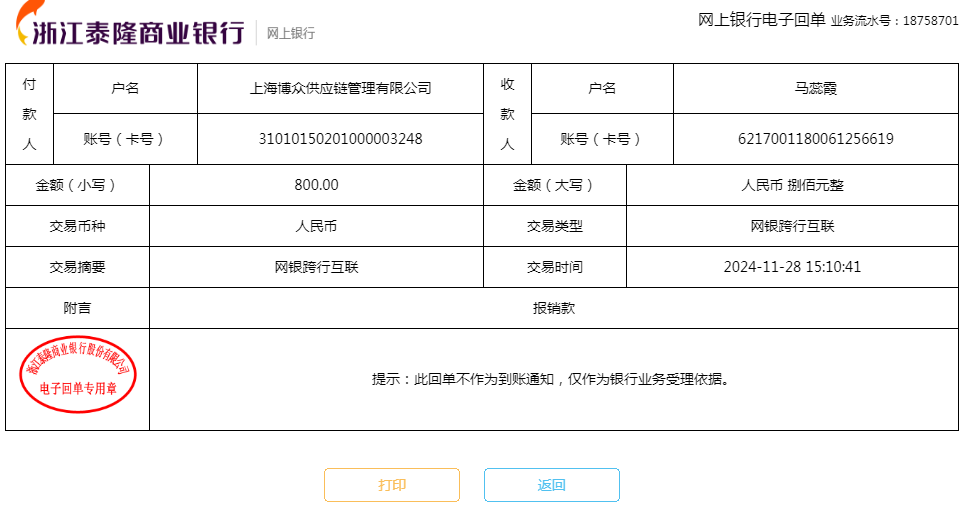Click the uppercase amount 人民币 捌佰元整
The width and height of the screenshot is (974, 509).
792,185
